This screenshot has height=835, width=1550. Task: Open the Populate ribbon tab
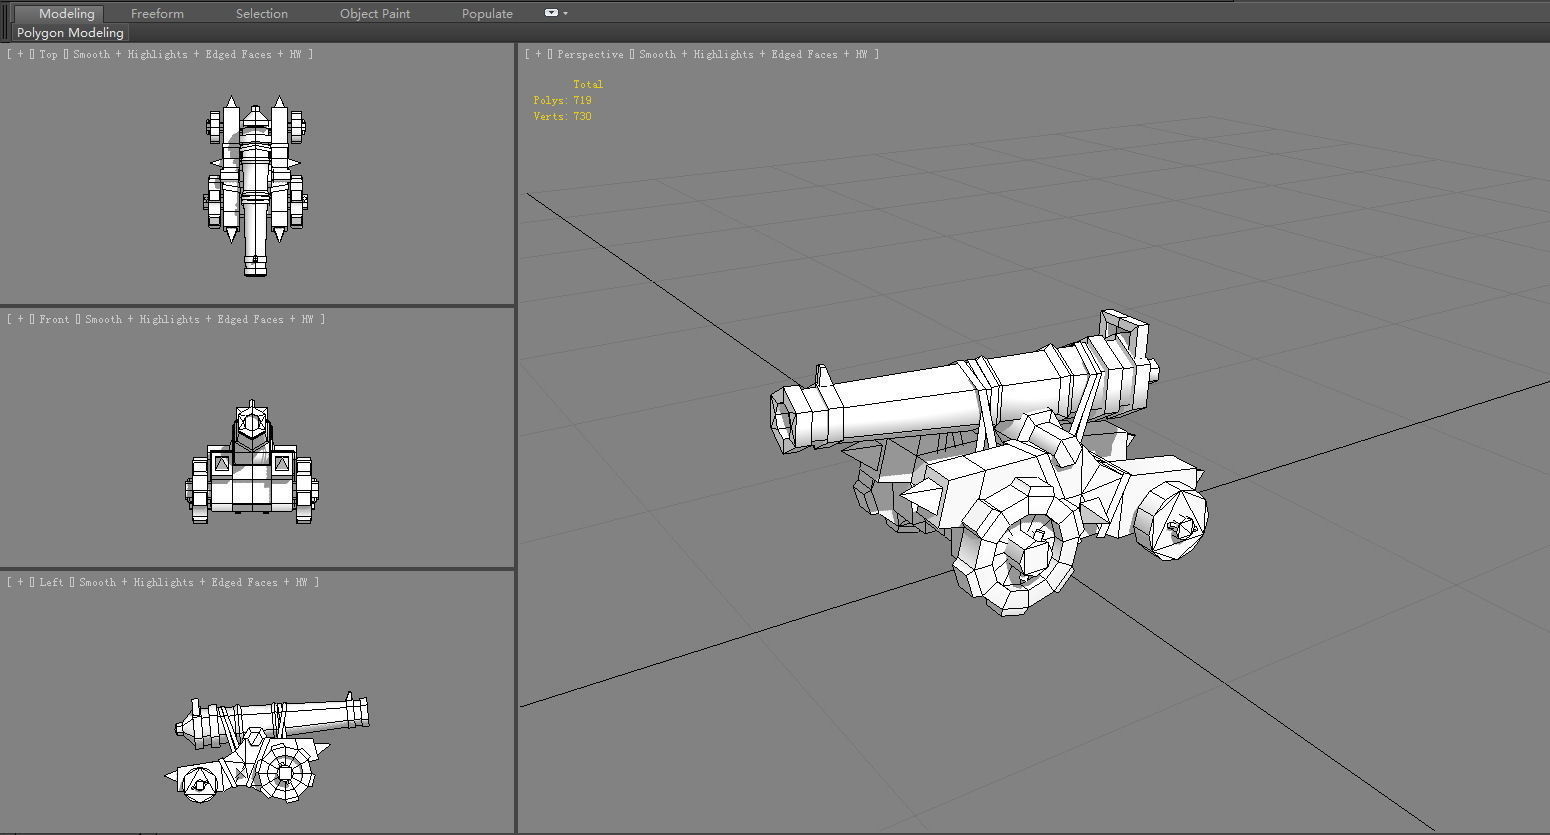(487, 13)
